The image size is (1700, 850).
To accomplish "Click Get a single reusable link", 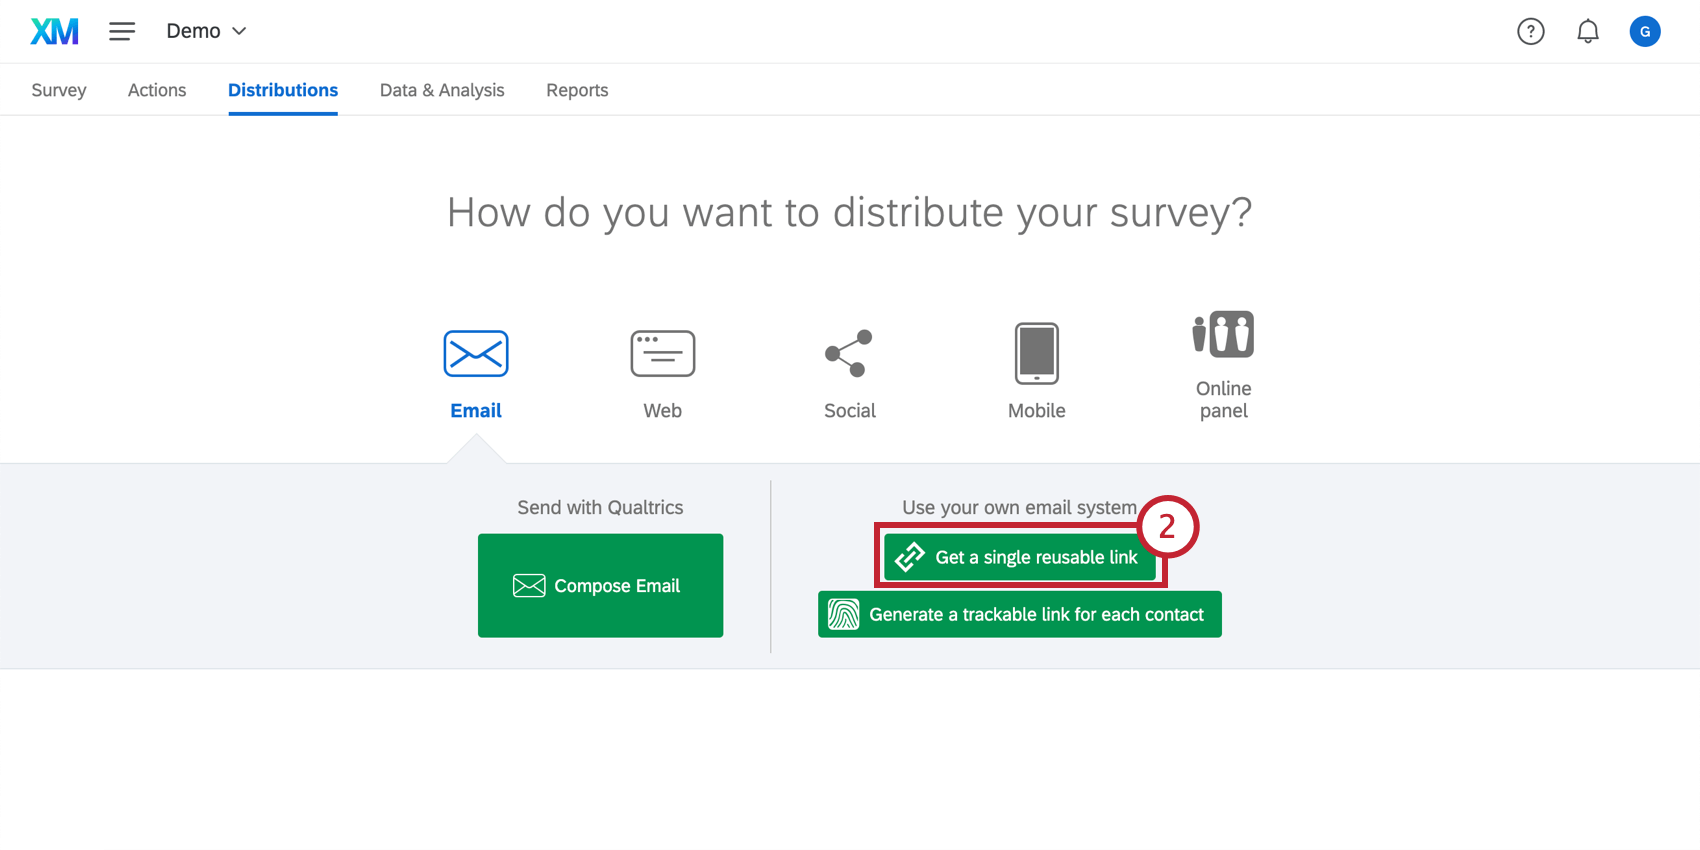I will [1019, 557].
